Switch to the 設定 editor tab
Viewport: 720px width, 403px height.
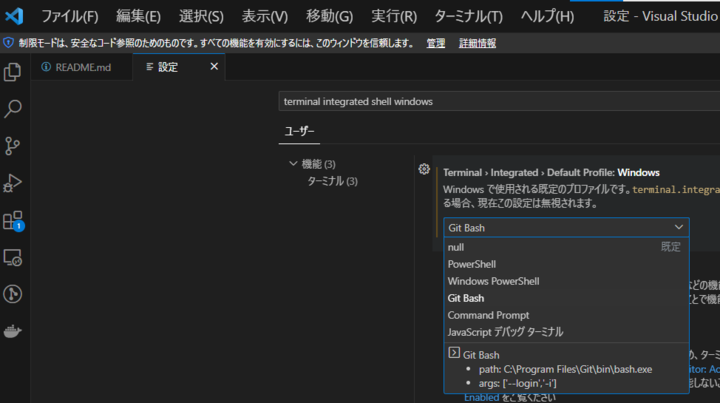click(x=179, y=67)
